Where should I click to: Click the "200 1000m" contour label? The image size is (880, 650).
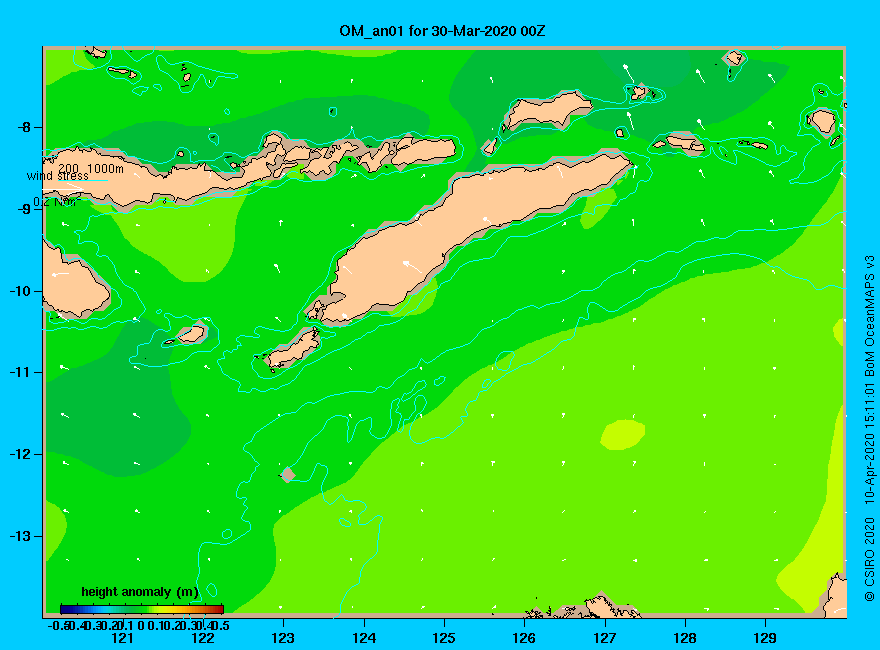[91, 168]
